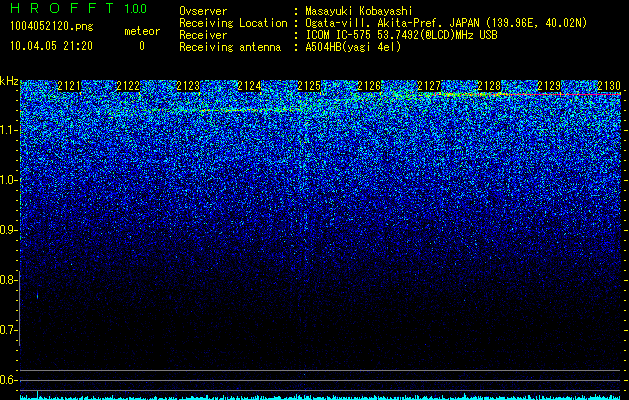Click the 2128 time marker
The height and width of the screenshot is (400, 629).
pos(489,86)
